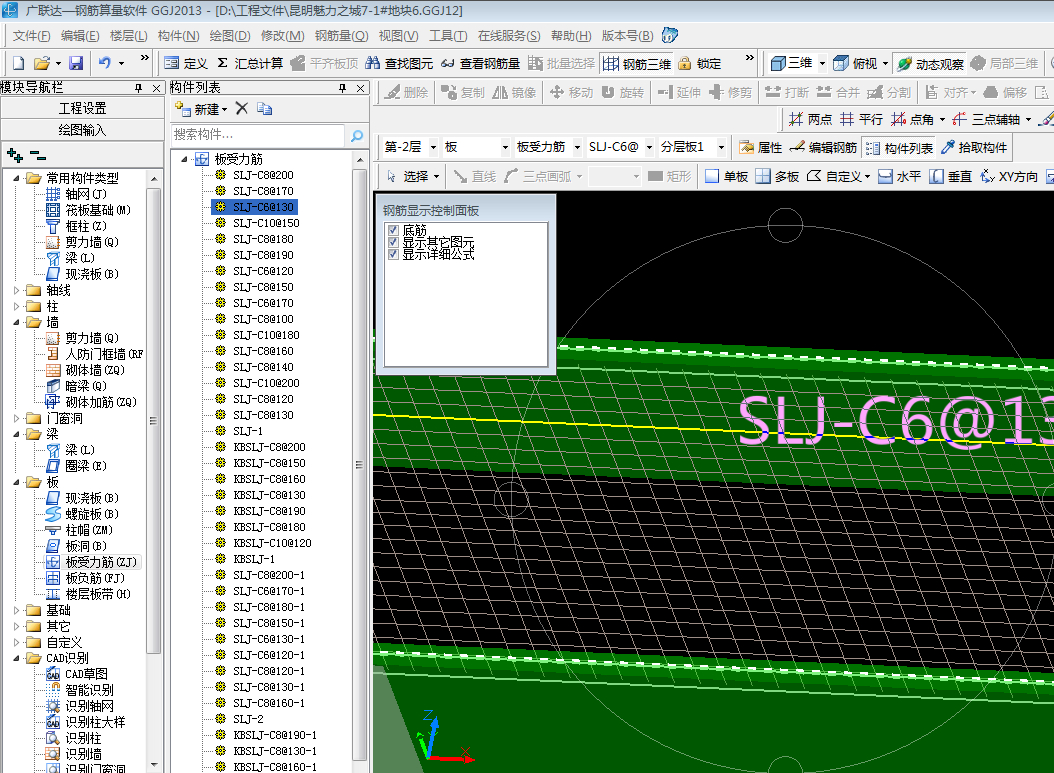Click the New file icon
The image size is (1054, 773).
click(x=19, y=63)
